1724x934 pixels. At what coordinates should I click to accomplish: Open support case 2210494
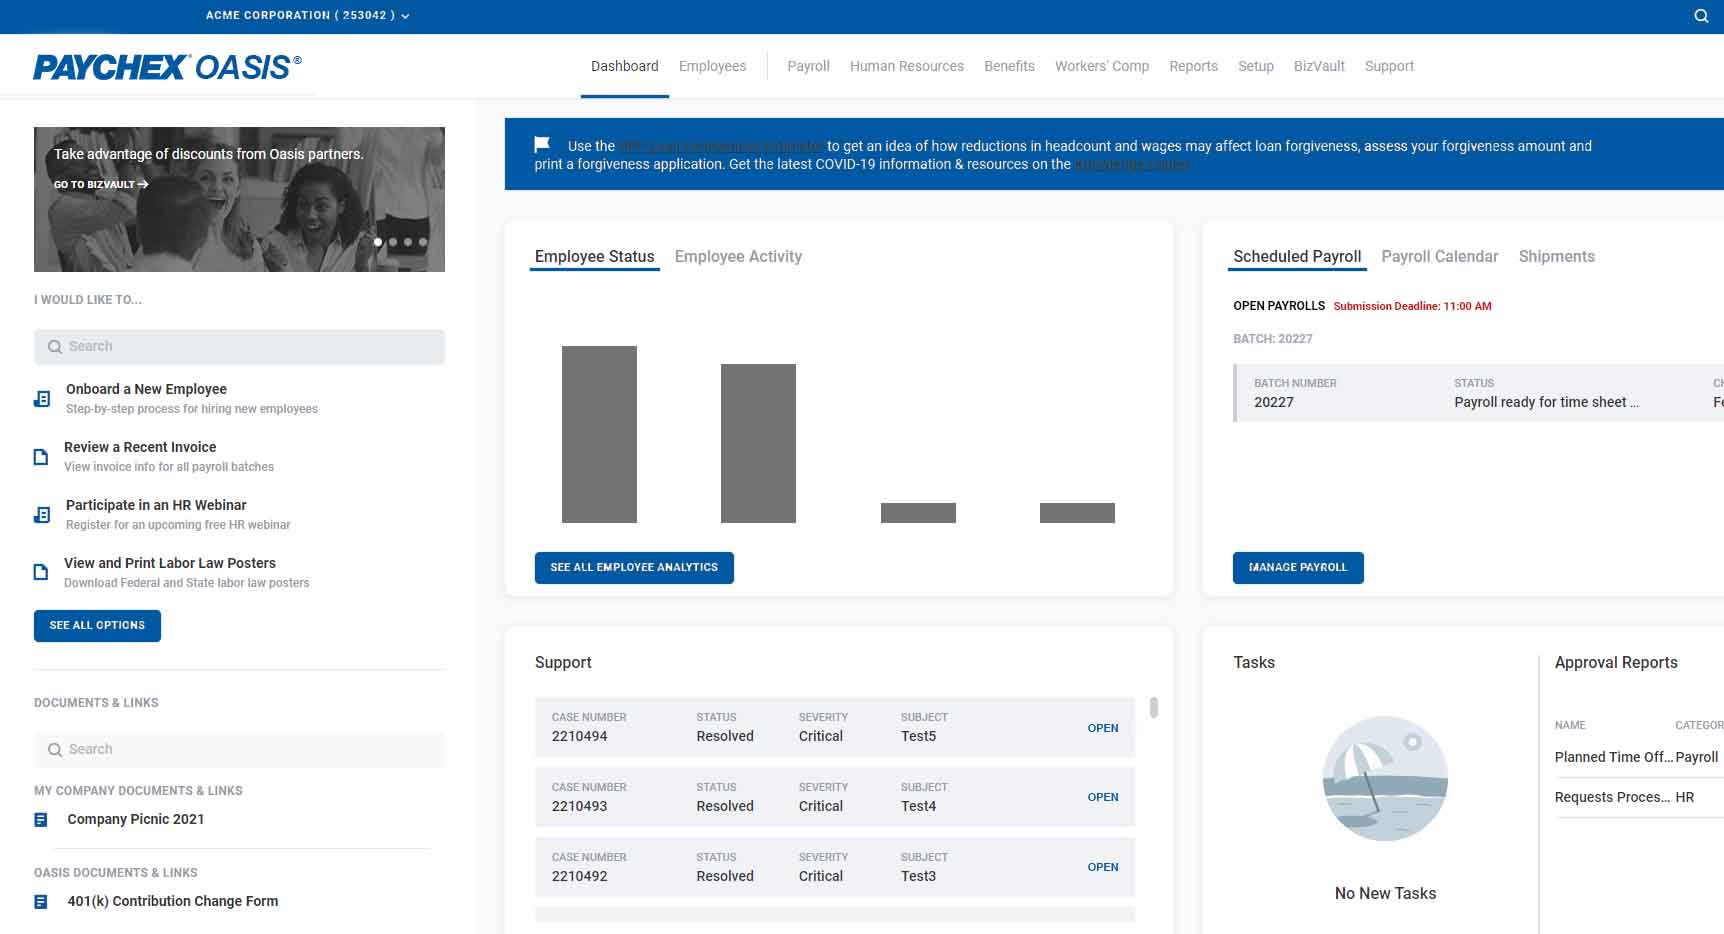pos(1102,728)
